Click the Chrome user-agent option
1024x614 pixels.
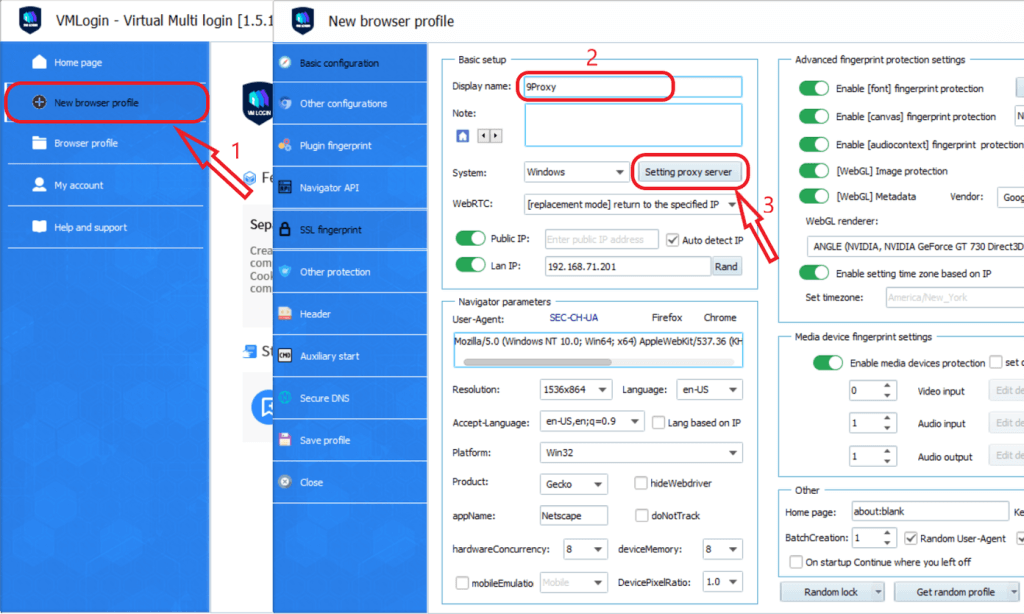tap(720, 317)
